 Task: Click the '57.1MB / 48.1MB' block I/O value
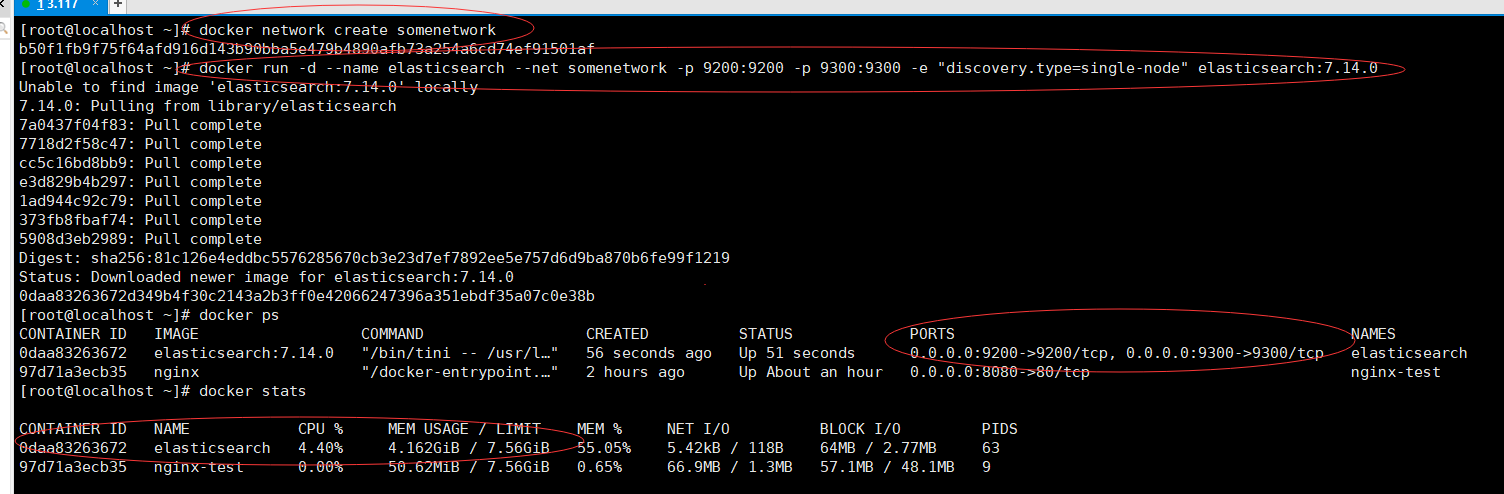click(x=887, y=467)
